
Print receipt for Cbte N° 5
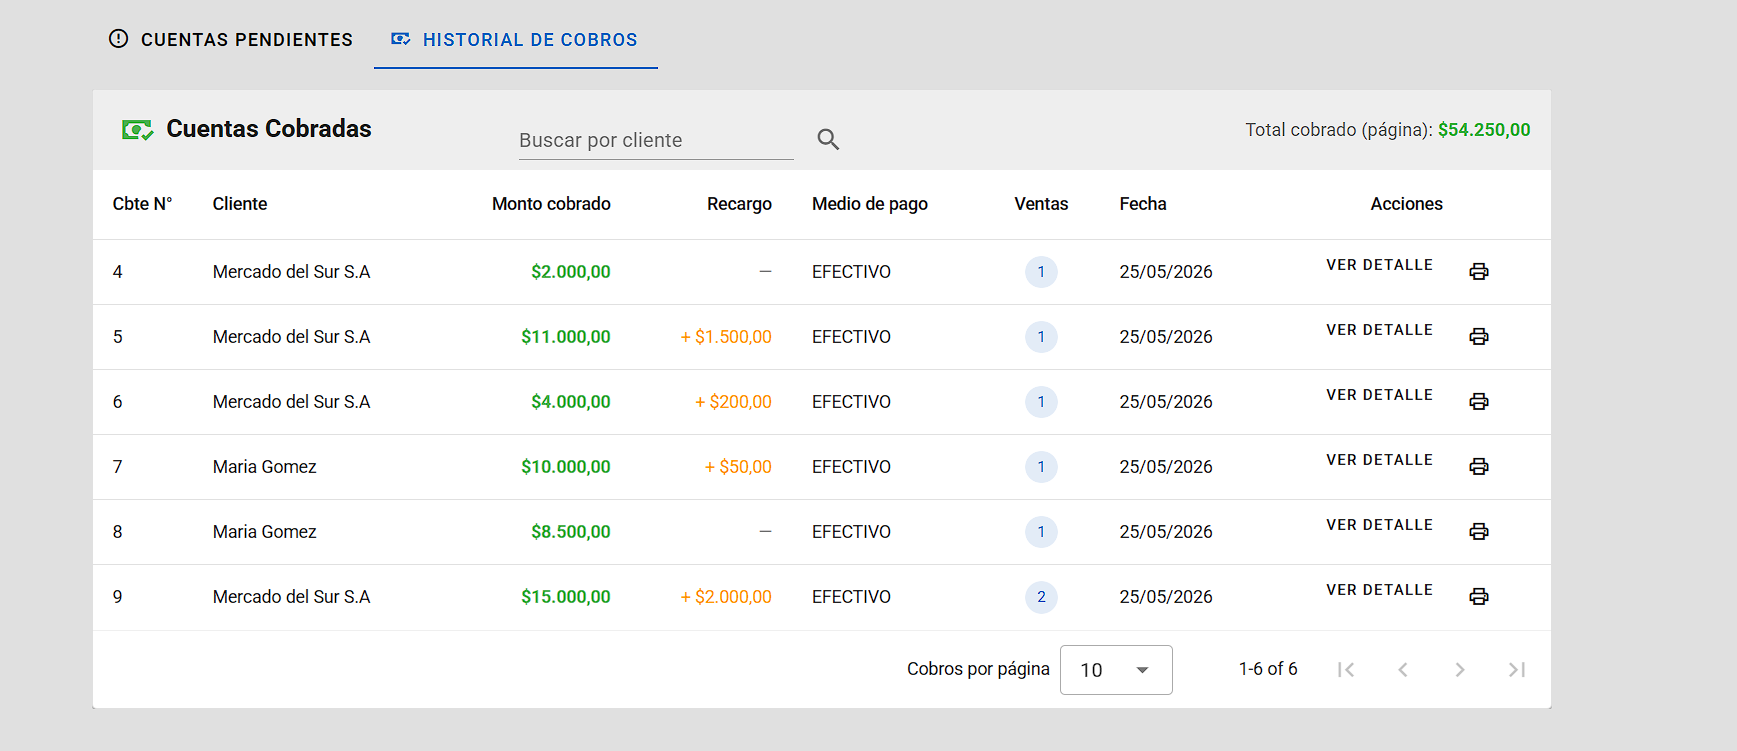(x=1479, y=337)
